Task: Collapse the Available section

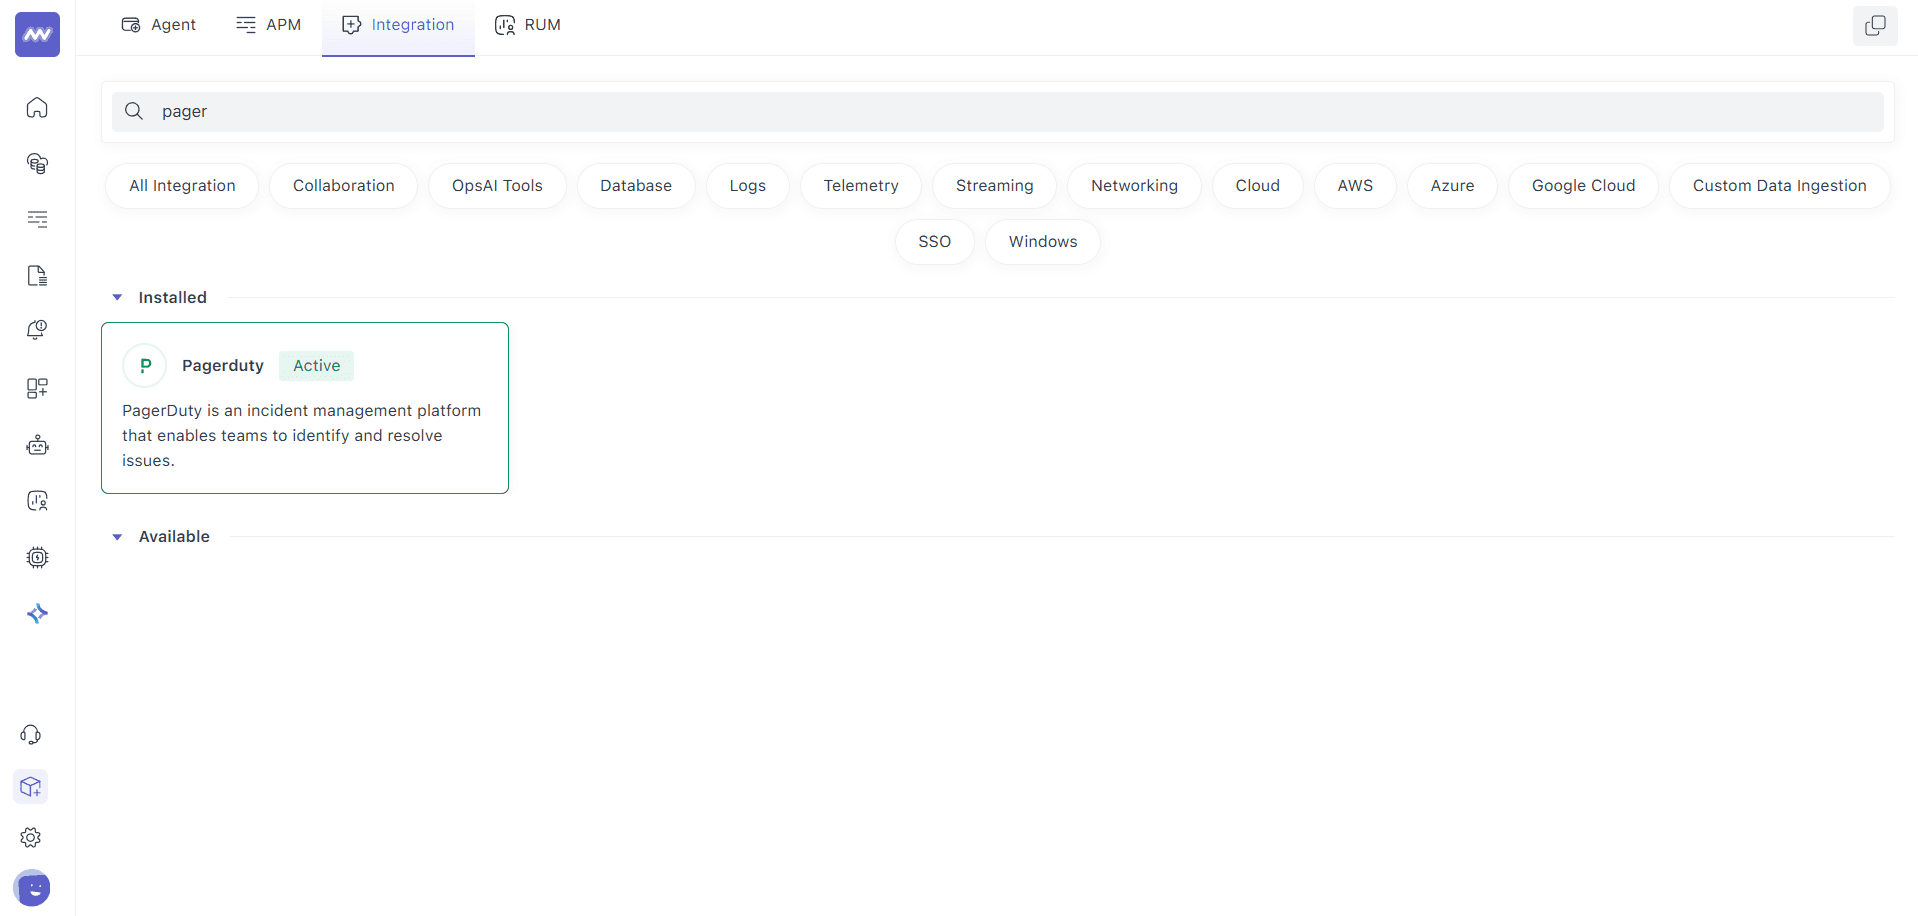Action: click(x=116, y=536)
